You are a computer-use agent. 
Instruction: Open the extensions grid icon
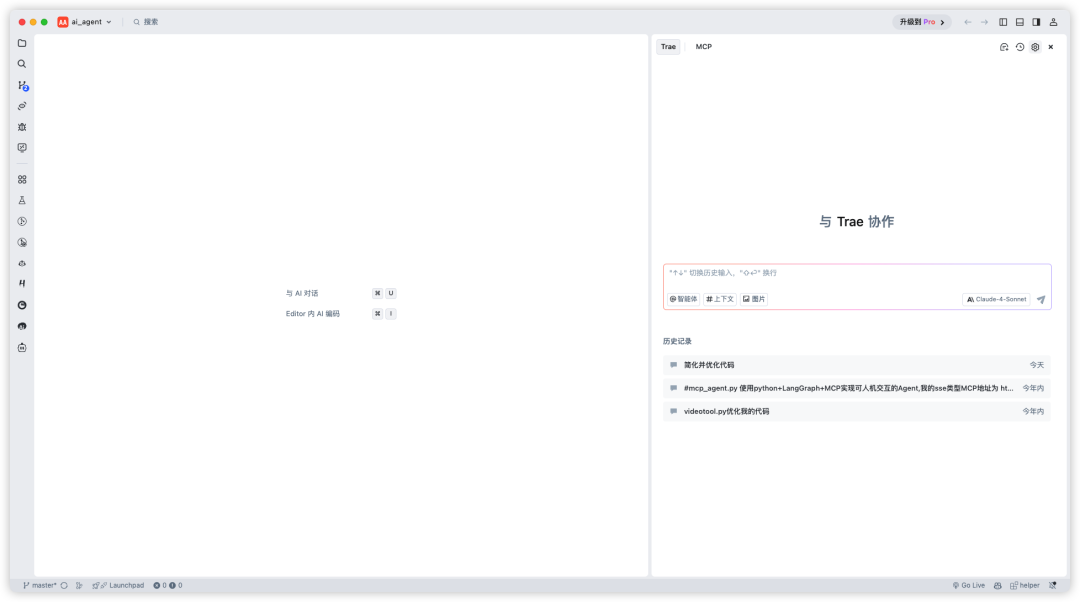point(22,179)
